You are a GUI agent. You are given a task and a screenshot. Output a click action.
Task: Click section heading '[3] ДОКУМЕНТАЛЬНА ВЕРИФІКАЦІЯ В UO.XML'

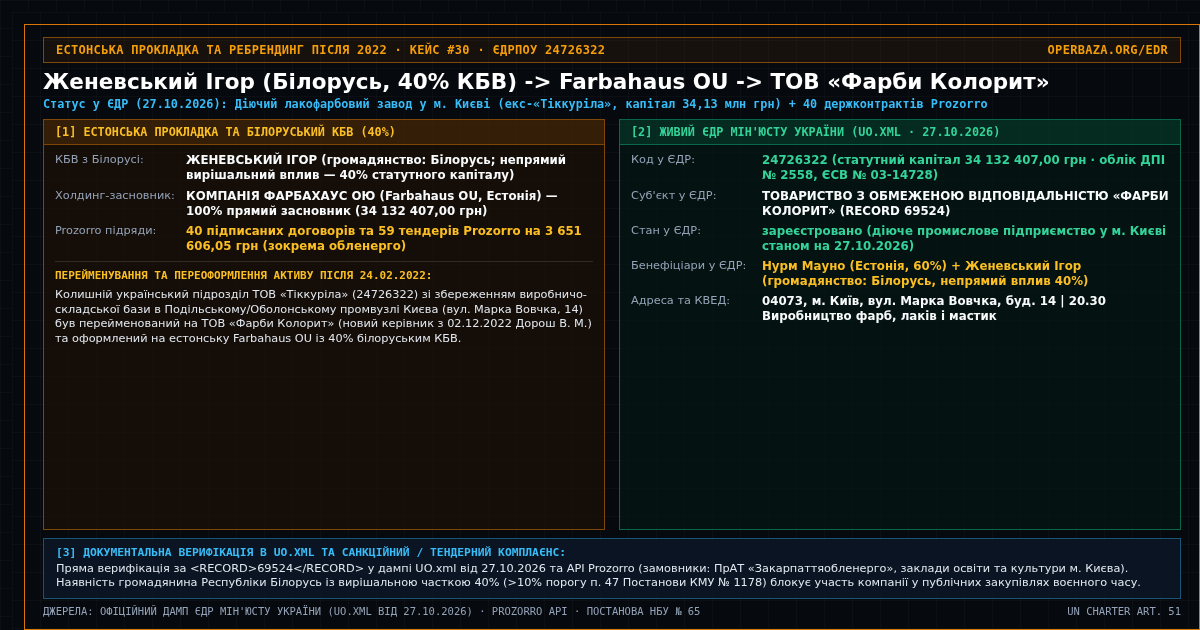point(311,552)
